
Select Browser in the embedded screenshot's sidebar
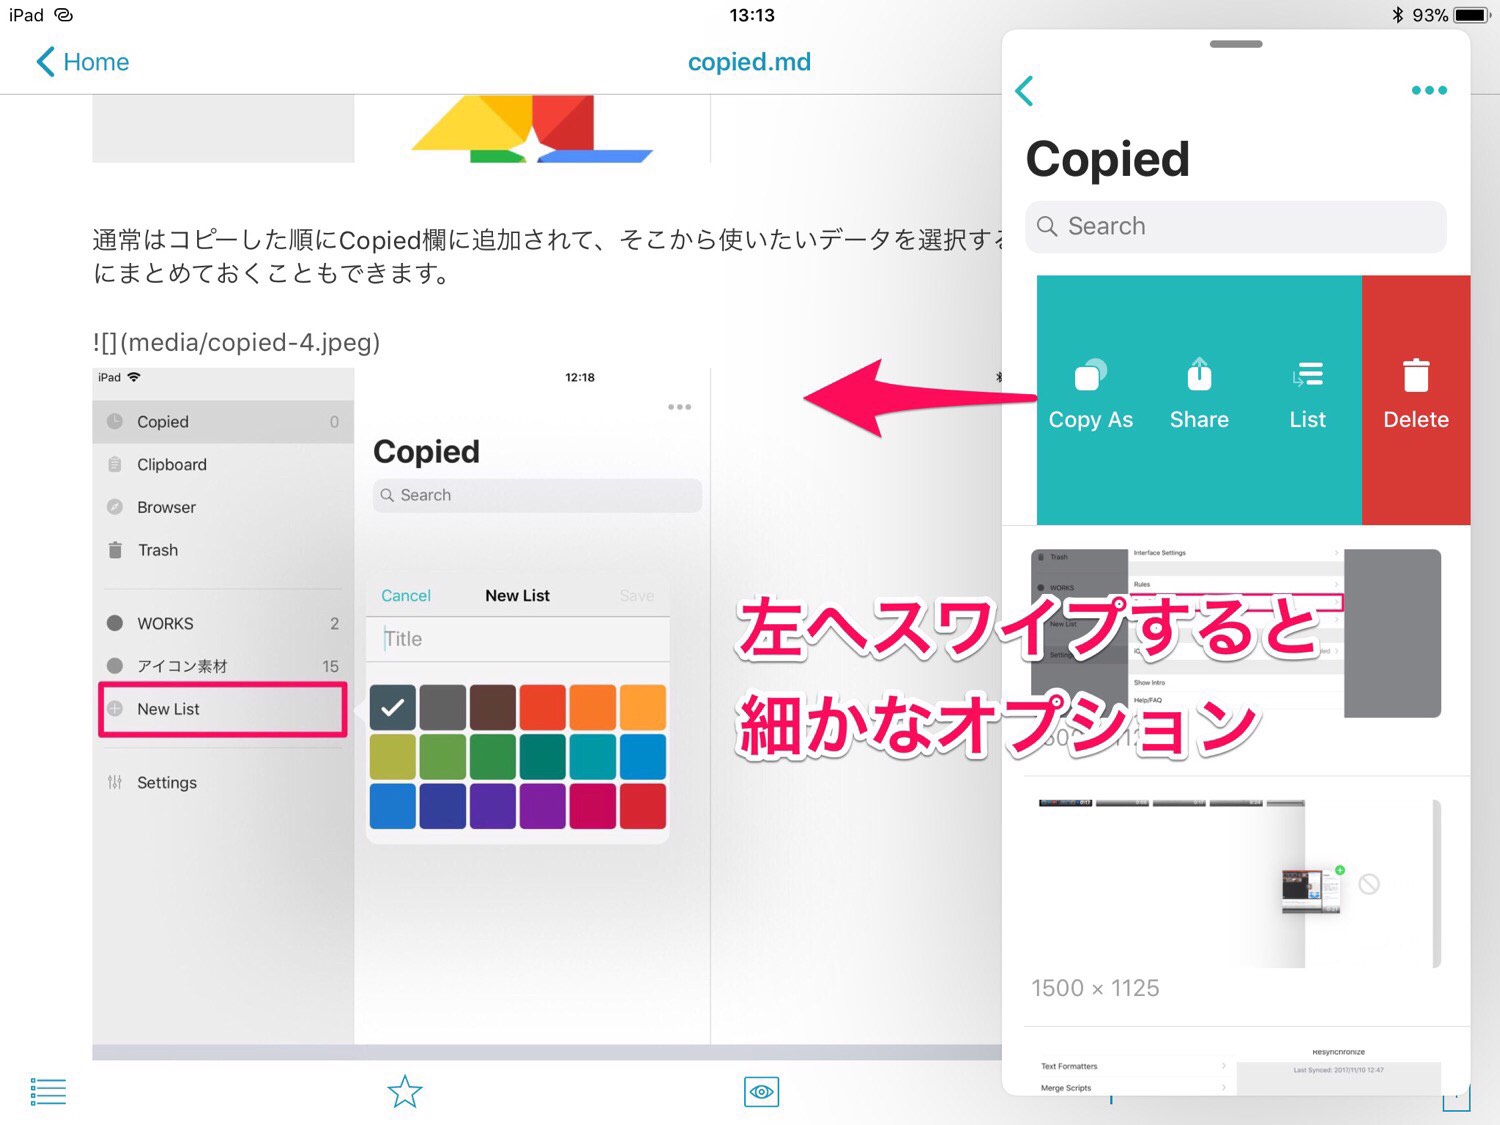223,507
